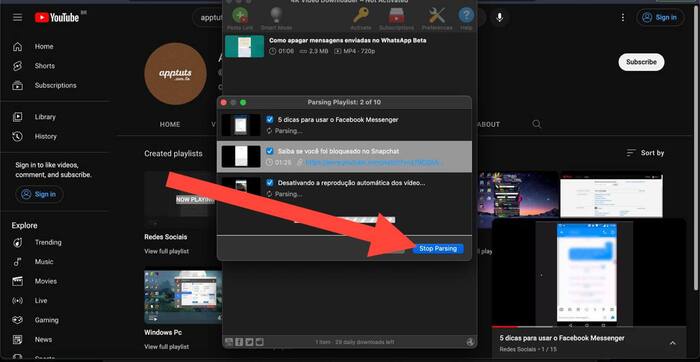
Task: Open YouTube settings three-dot menu
Action: (x=623, y=17)
